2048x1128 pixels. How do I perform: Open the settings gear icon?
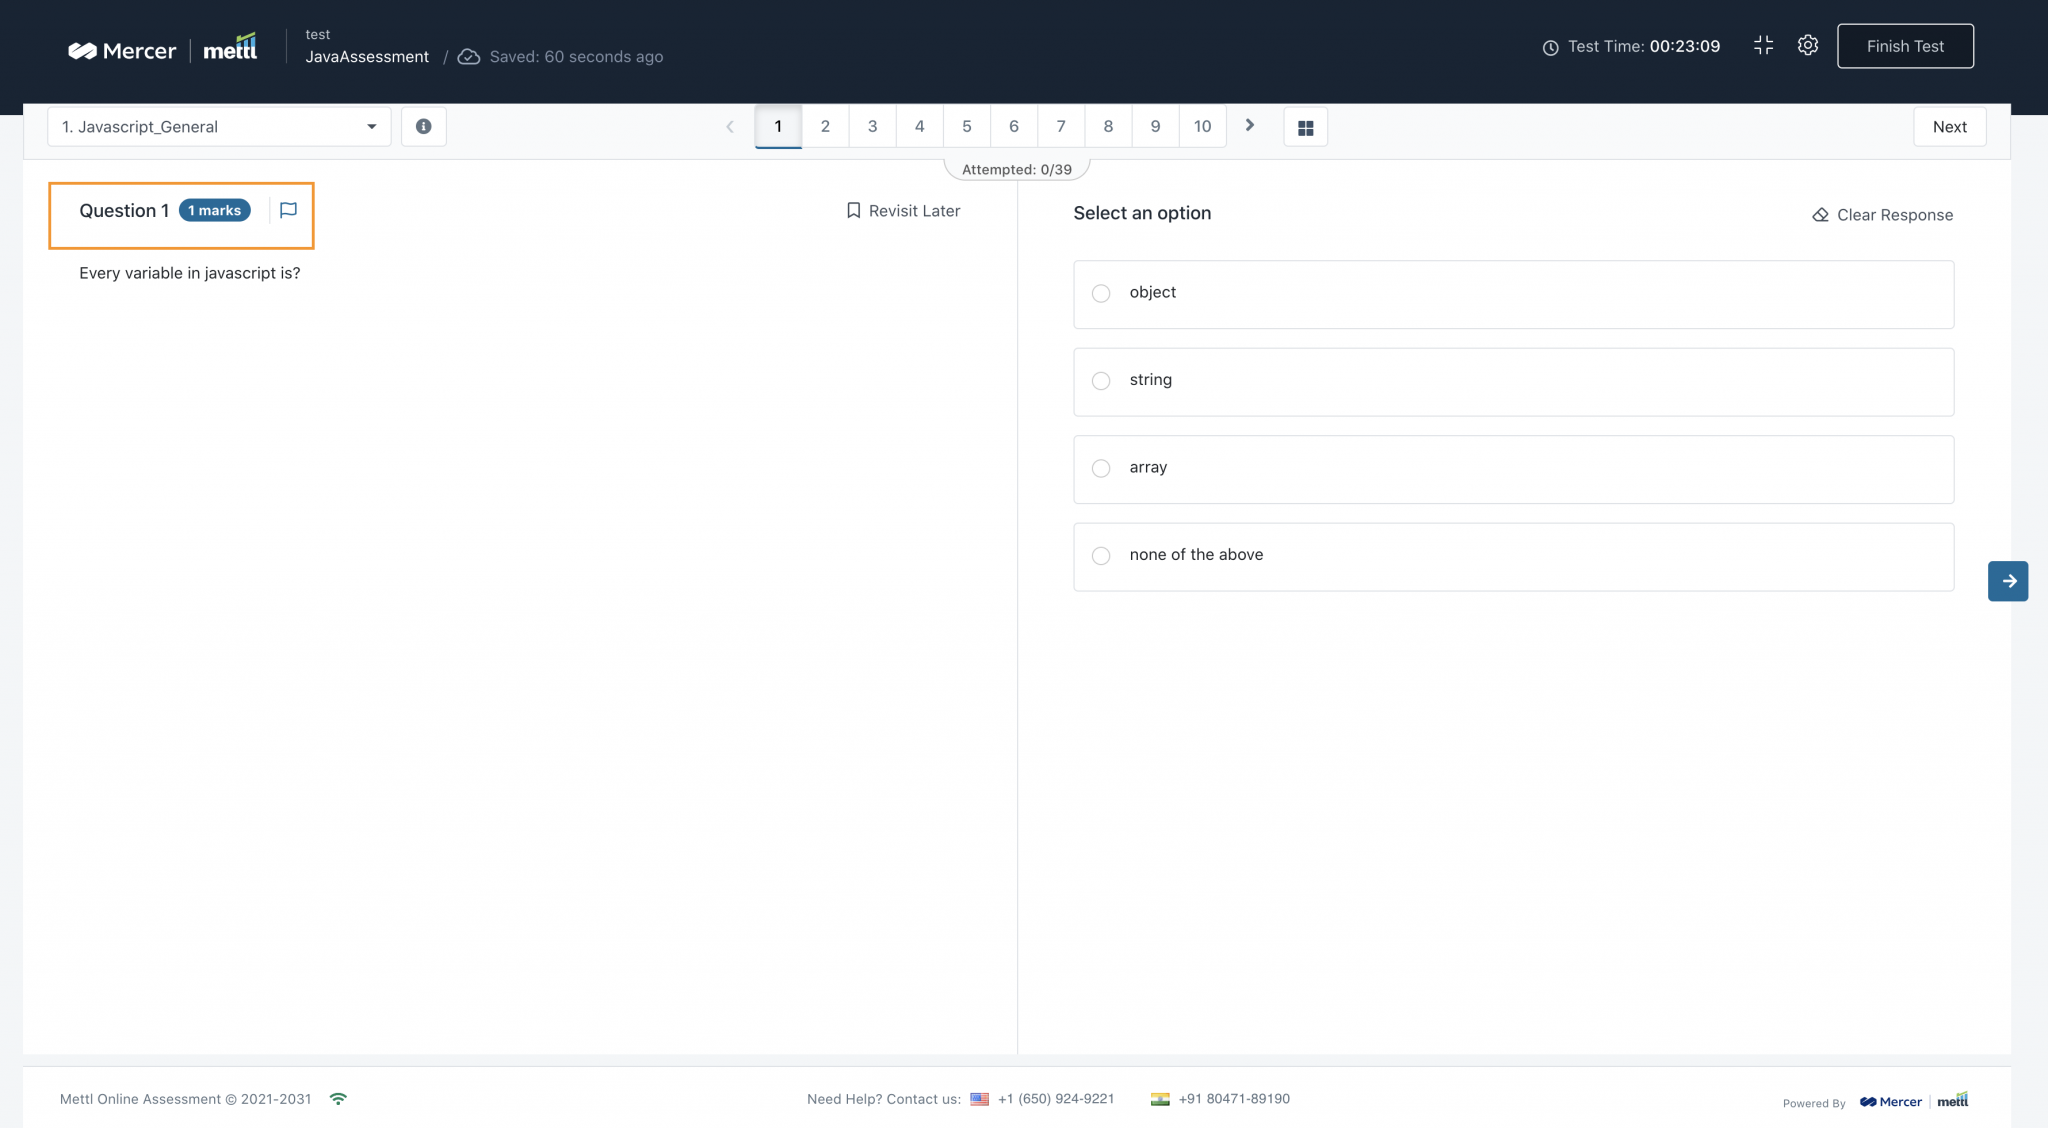(x=1807, y=46)
